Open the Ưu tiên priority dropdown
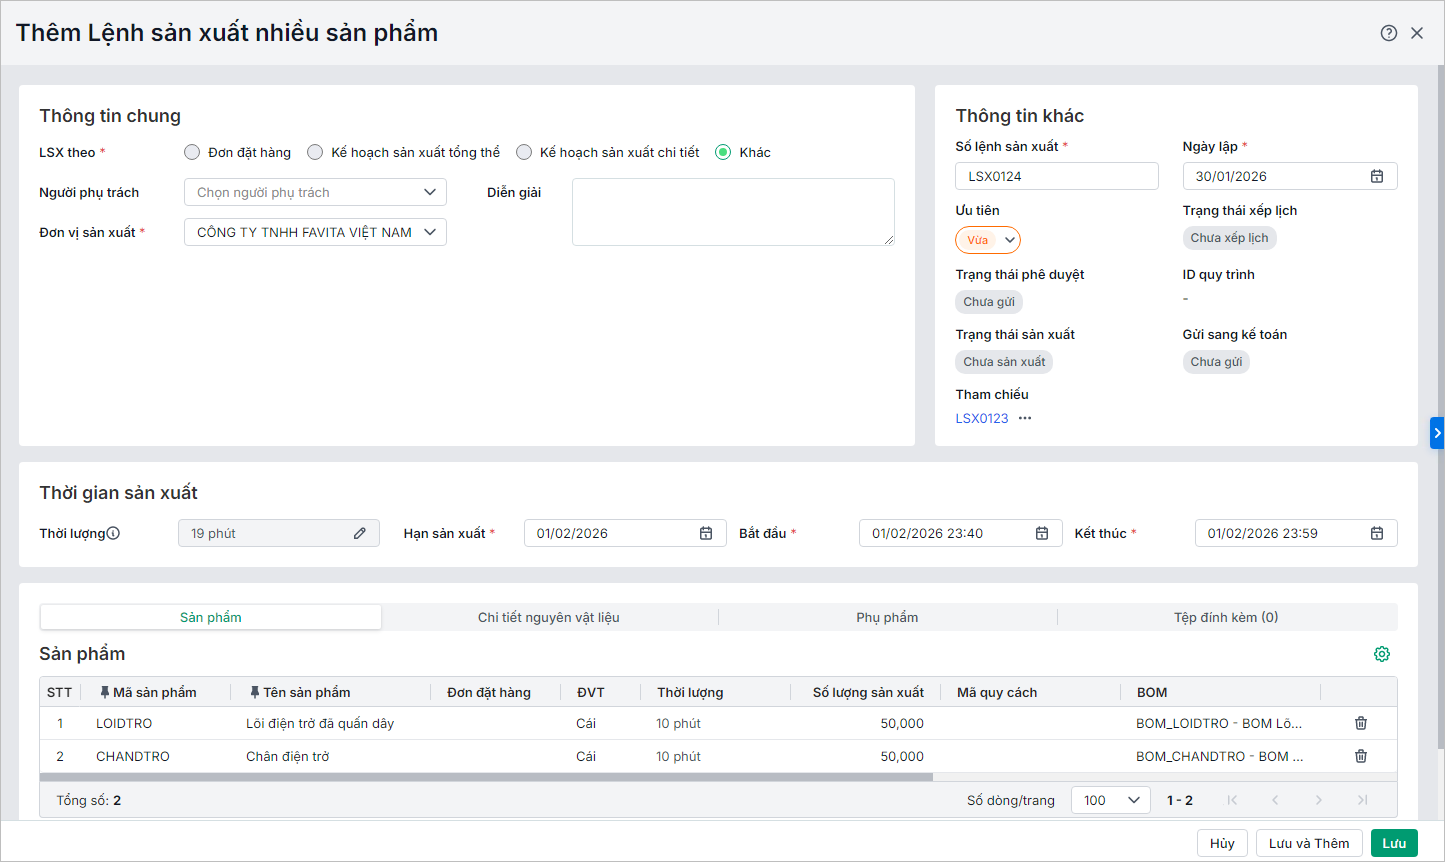The height and width of the screenshot is (862, 1445). [x=988, y=240]
